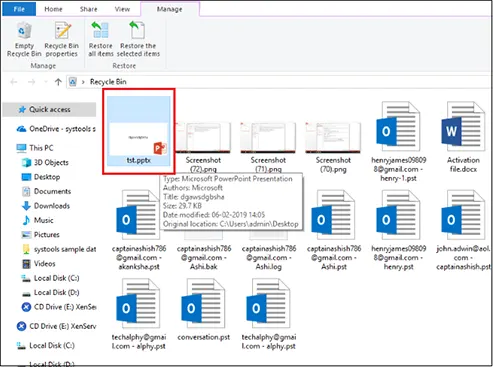Switch to the Home ribbon tab
The width and height of the screenshot is (493, 367).
[x=53, y=9]
